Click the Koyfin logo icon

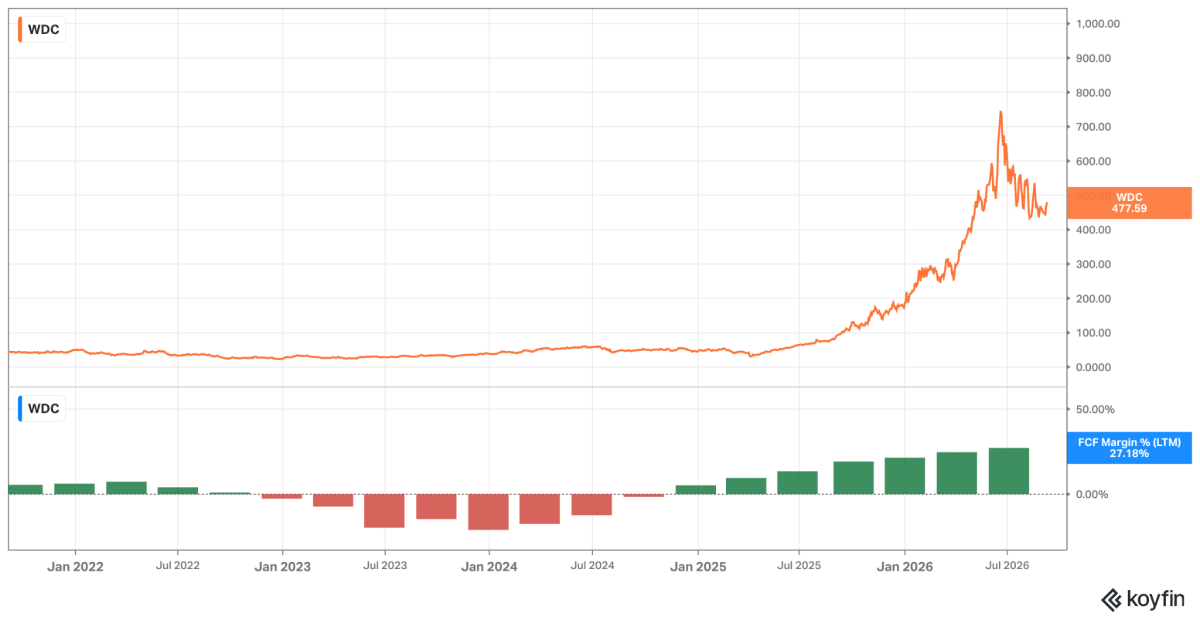coord(1112,599)
